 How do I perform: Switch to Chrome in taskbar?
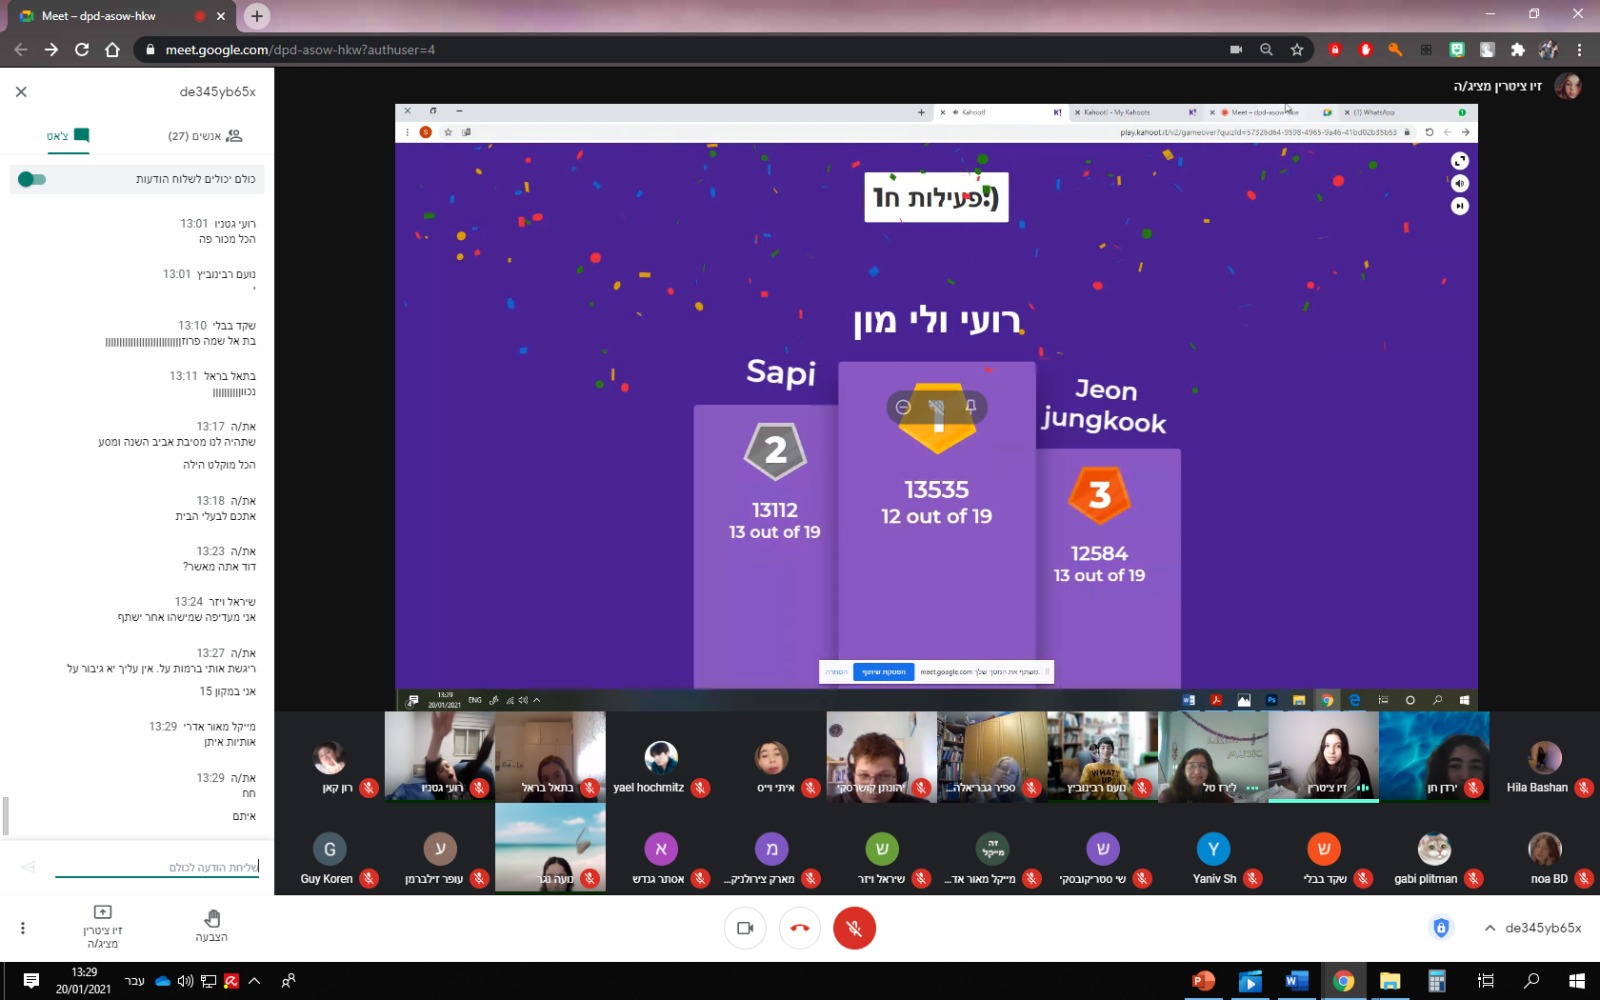pyautogui.click(x=1343, y=981)
